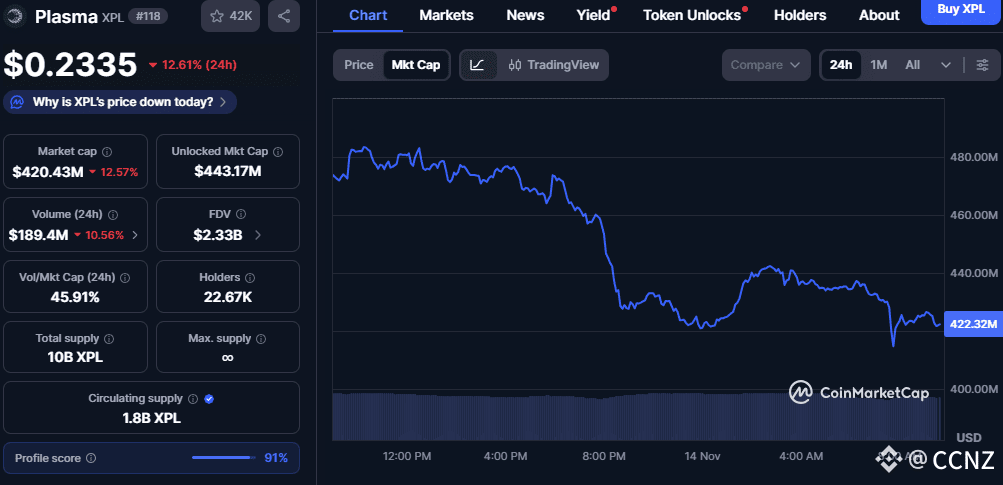Open the chart settings sliders icon
Viewport: 1003px width, 485px height.
click(x=983, y=65)
